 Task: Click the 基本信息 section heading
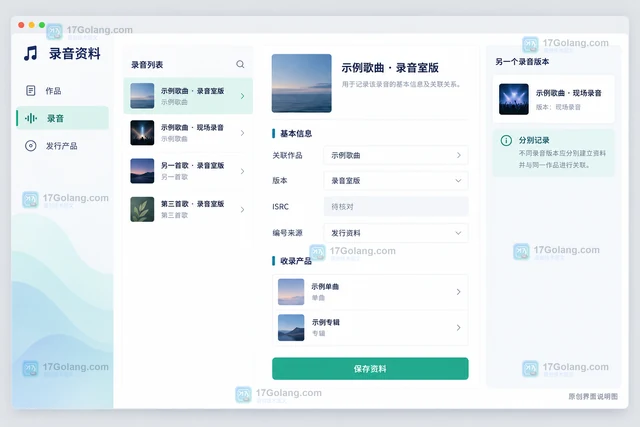296,133
